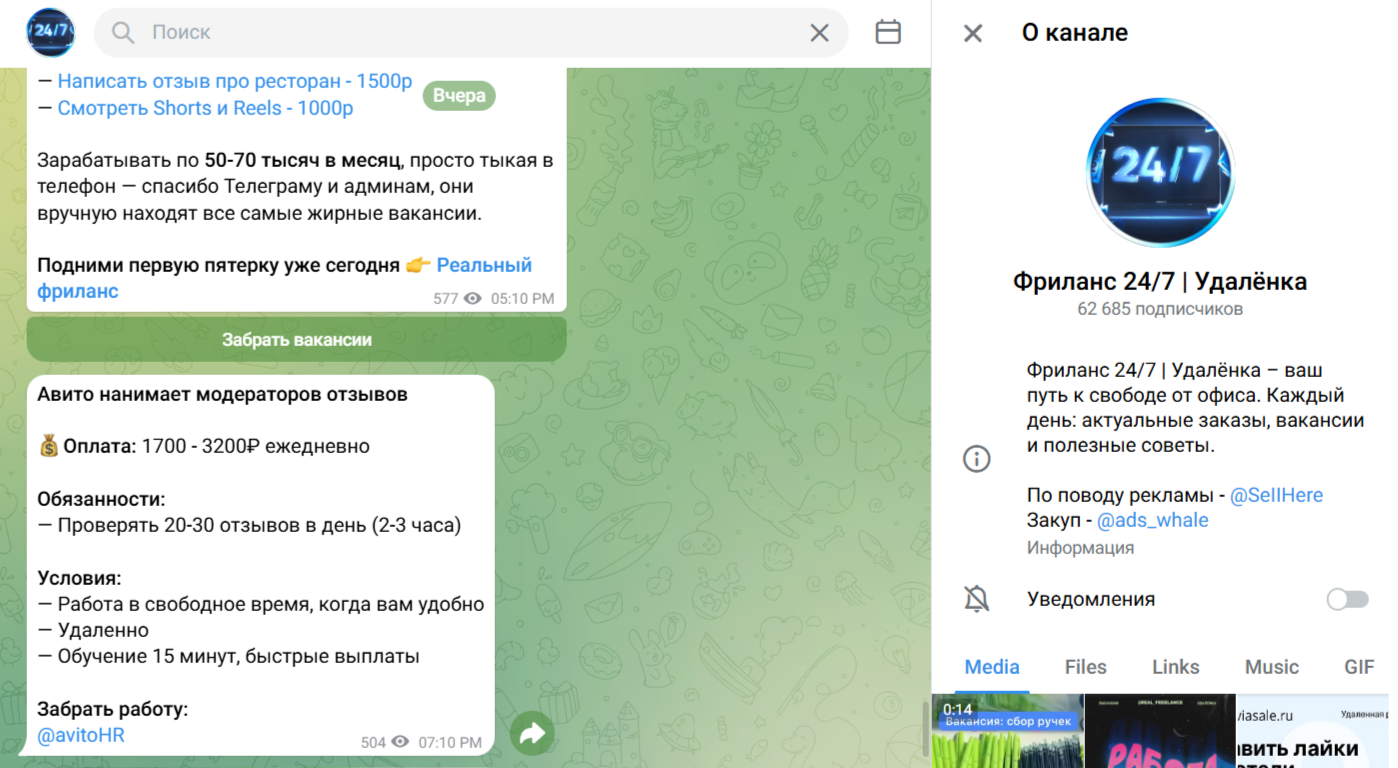This screenshot has height=768, width=1398.
Task: Open the calendar date picker icon
Action: click(x=888, y=33)
